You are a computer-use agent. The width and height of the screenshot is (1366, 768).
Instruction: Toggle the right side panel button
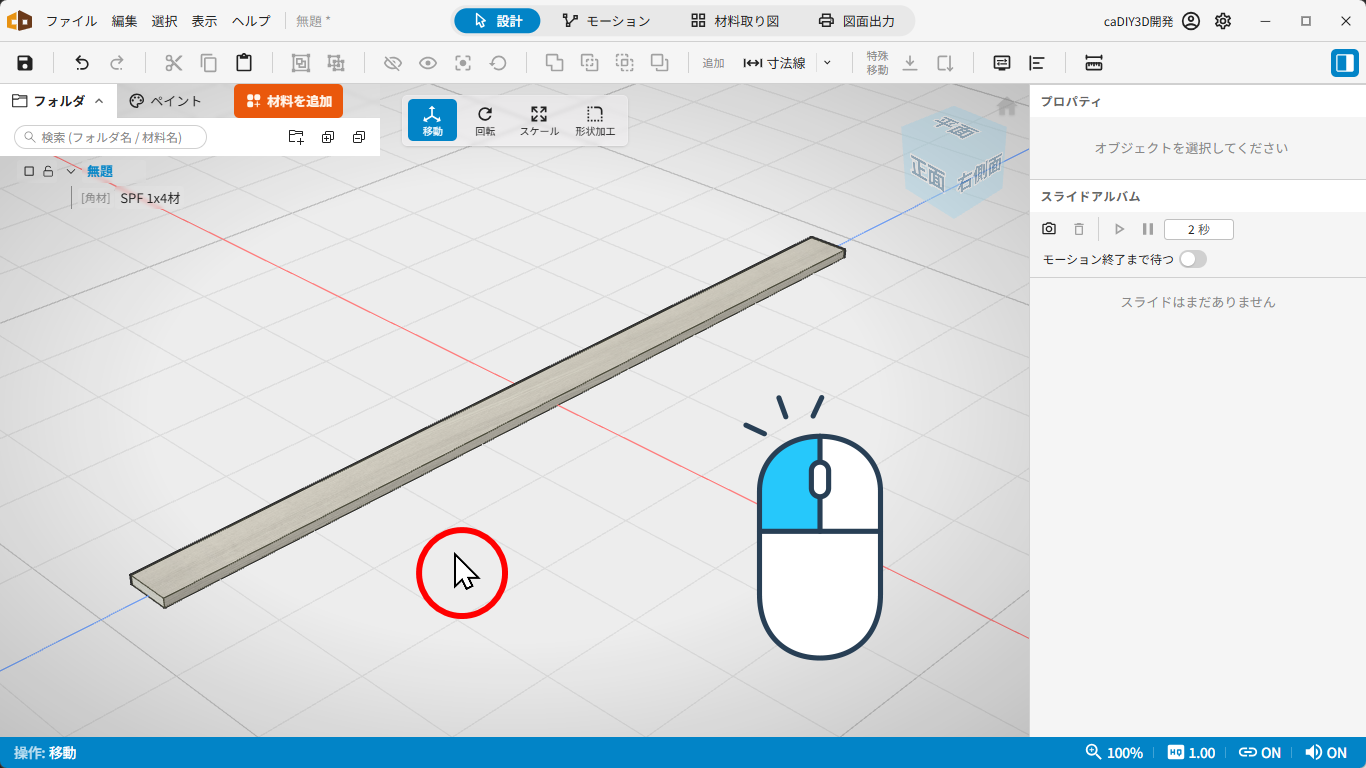(1345, 63)
